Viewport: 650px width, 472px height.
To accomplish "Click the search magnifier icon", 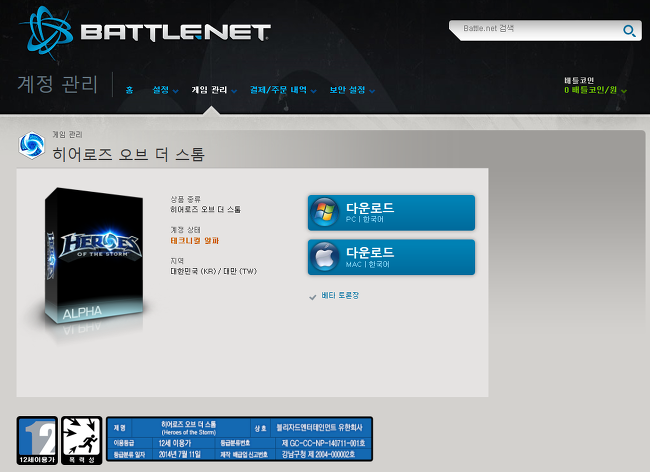I will coord(629,31).
